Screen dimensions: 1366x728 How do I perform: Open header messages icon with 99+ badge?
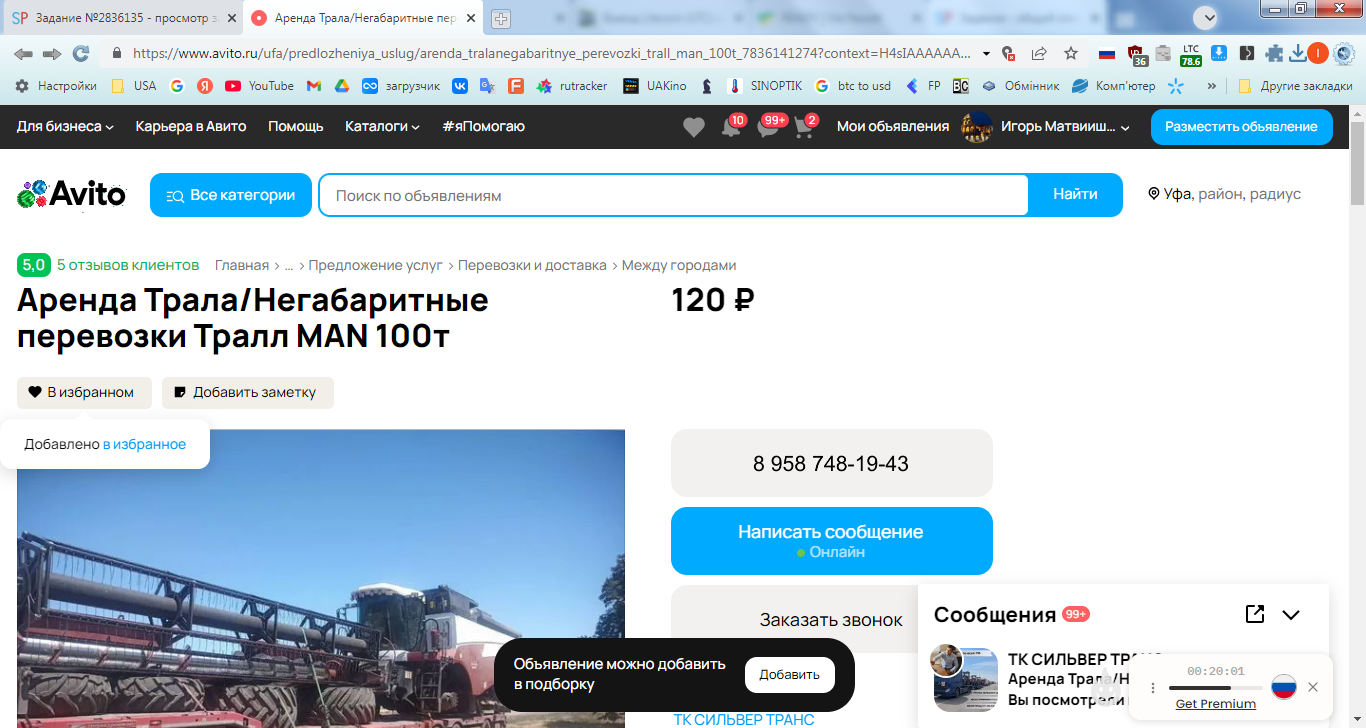coord(768,127)
